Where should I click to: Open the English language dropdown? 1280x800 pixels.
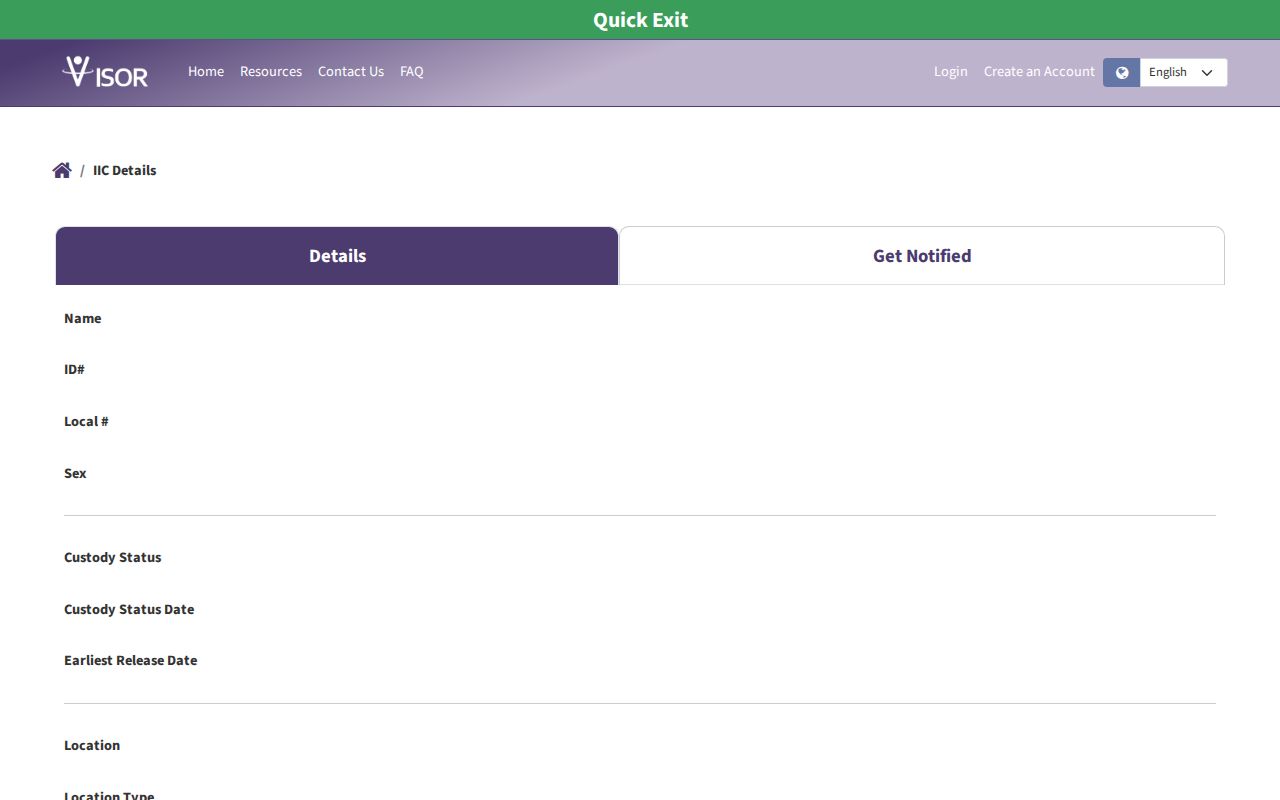[1183, 72]
